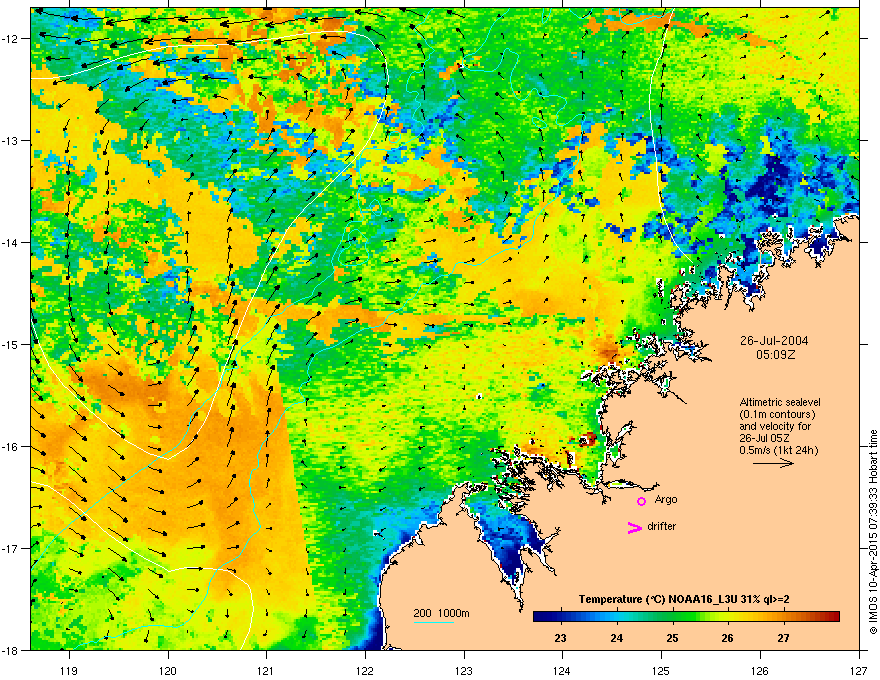The width and height of the screenshot is (880, 680).
Task: Click the latitude axis label '-14'
Action: [x=10, y=242]
